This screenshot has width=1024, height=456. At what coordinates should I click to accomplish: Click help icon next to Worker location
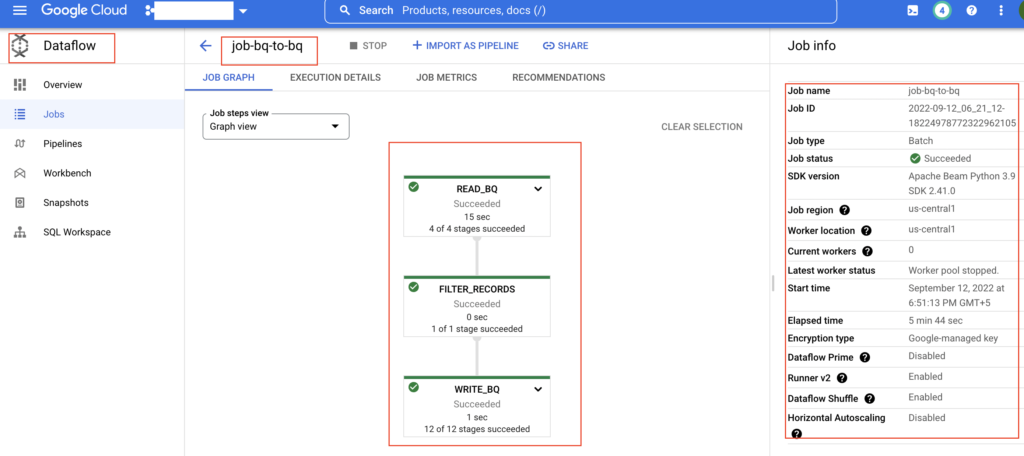pyautogui.click(x=866, y=231)
